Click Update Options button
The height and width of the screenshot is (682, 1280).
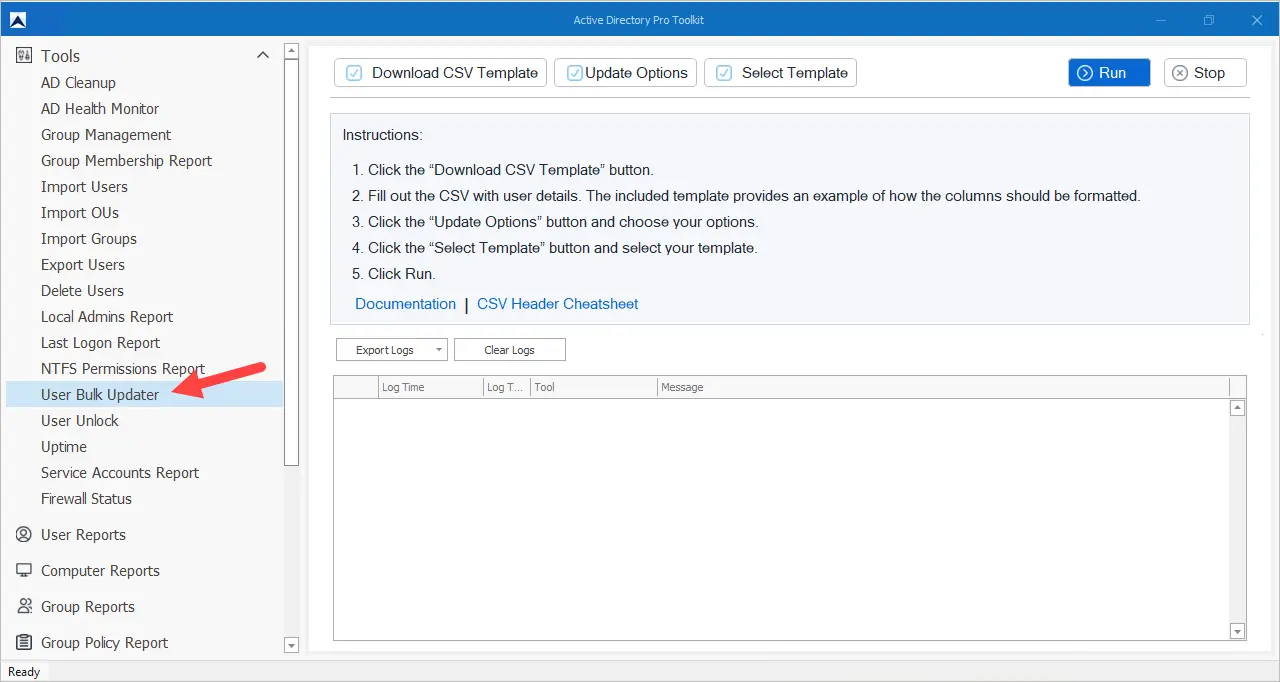(625, 73)
